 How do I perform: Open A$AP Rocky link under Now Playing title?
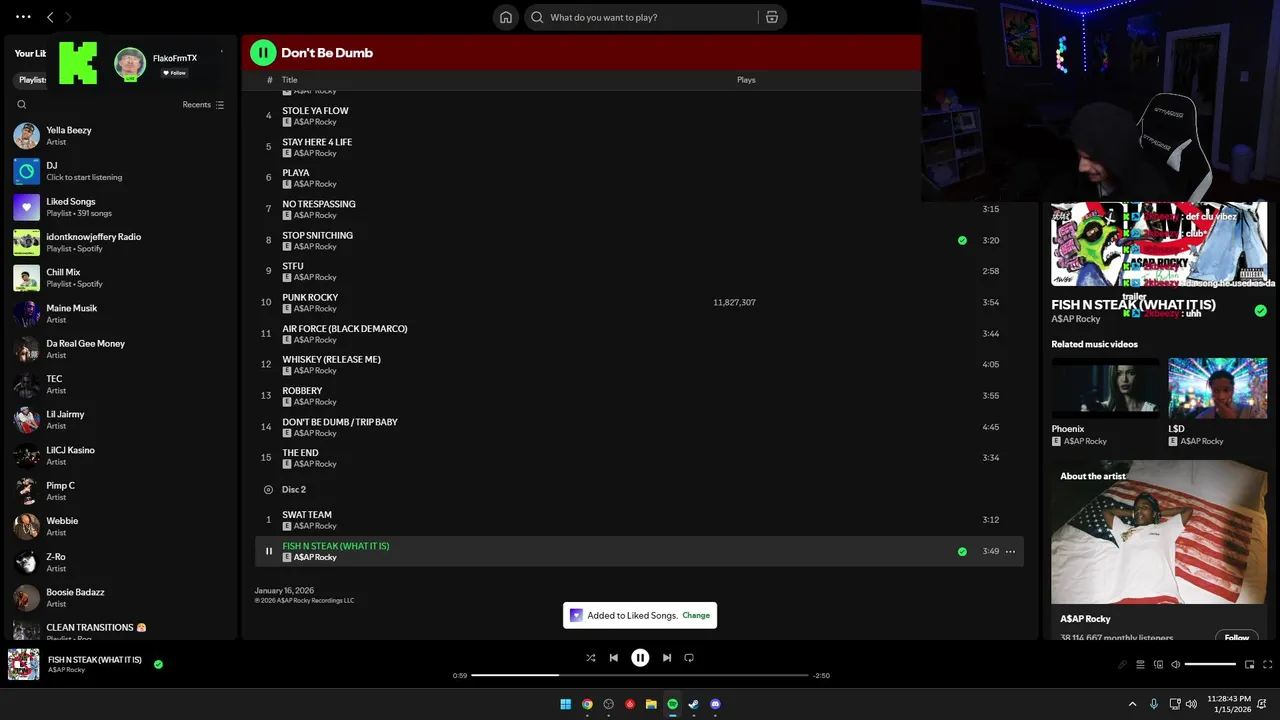(1075, 319)
